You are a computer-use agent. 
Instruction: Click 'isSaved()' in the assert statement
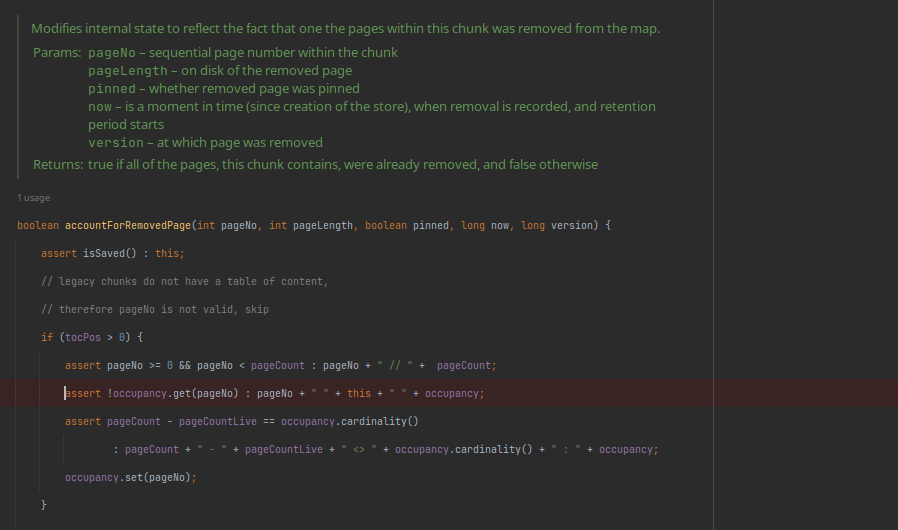tap(110, 253)
